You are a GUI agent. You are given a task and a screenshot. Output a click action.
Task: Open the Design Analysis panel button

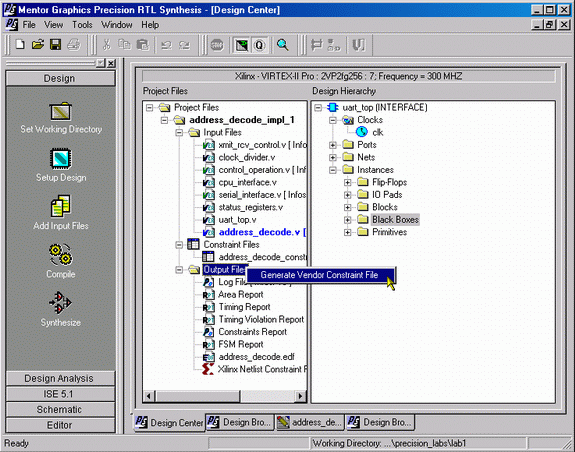tap(60, 378)
